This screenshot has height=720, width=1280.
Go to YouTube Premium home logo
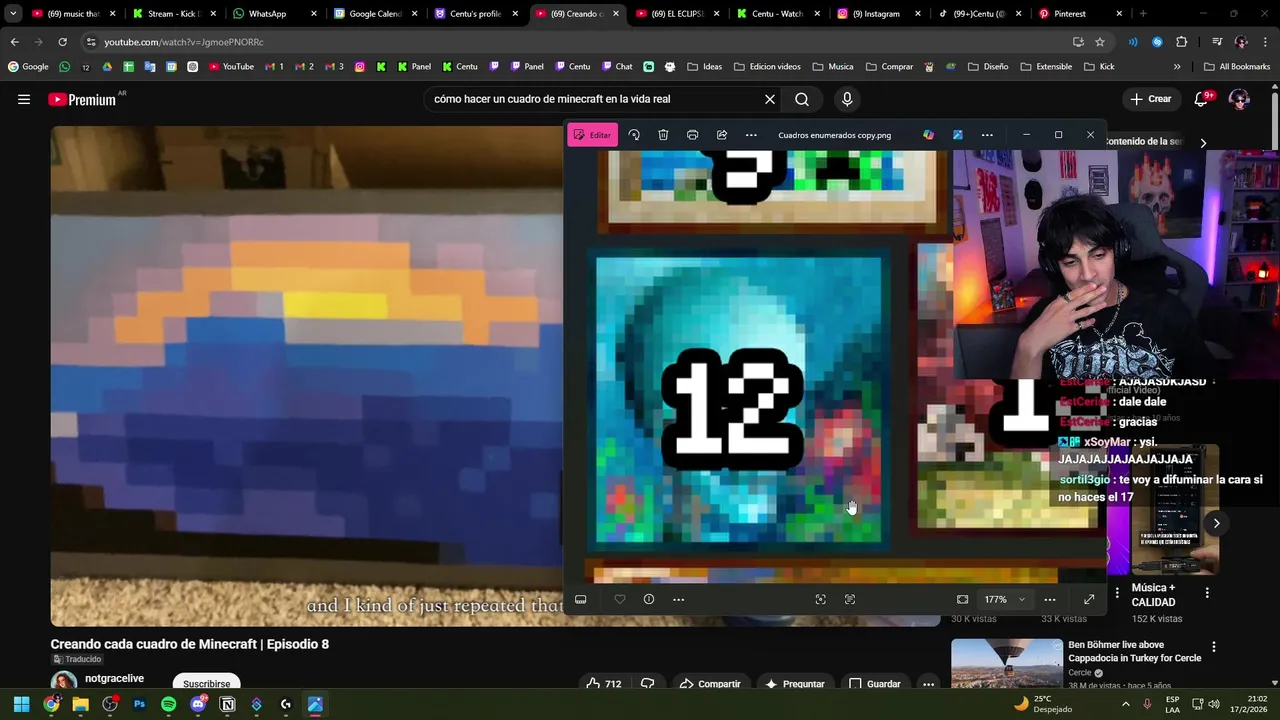point(82,99)
